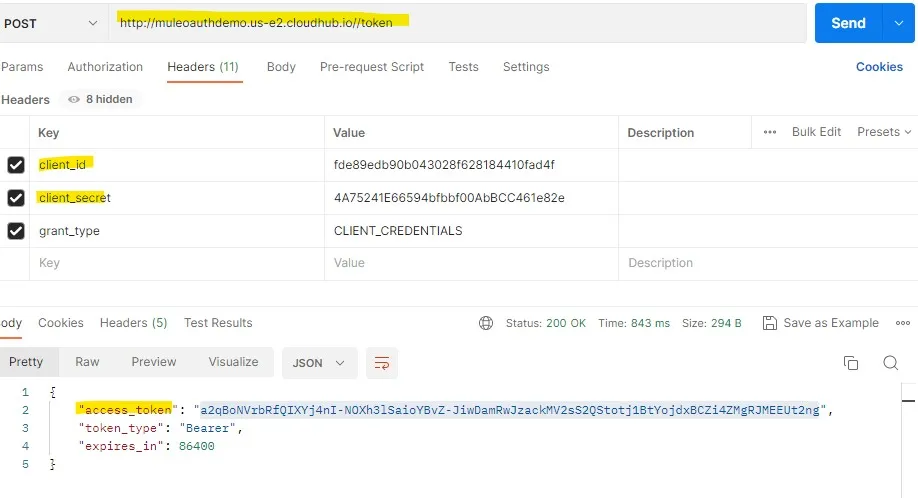
Task: Click the Size 294 B text
Action: coord(711,323)
